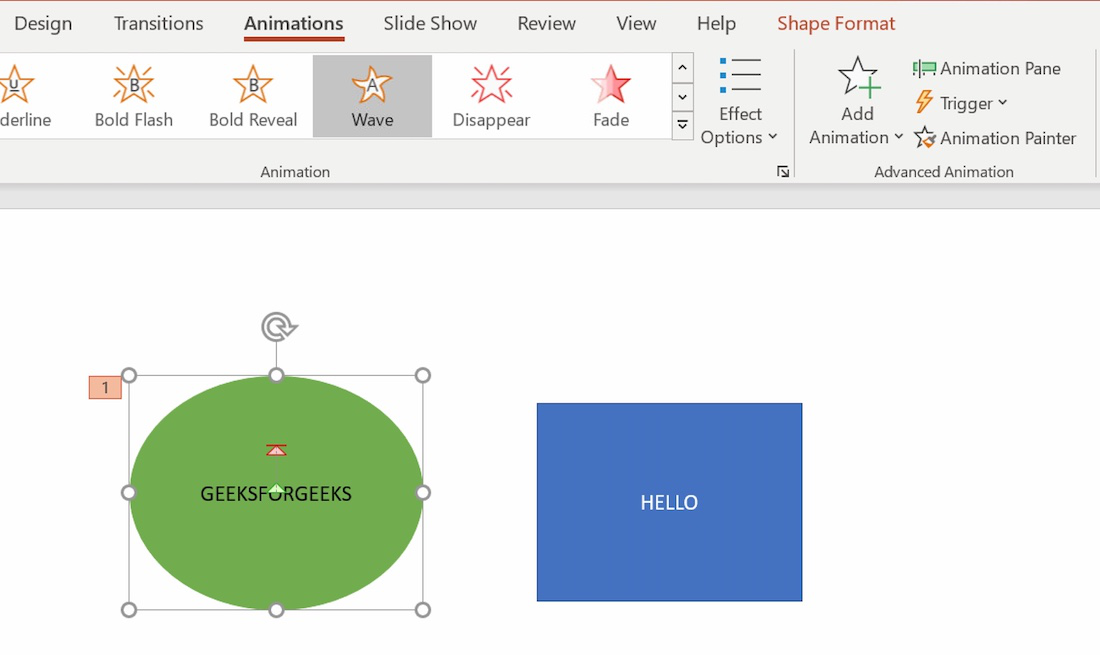Click the right-middle sizing handle of the oval
1100x655 pixels.
422,492
